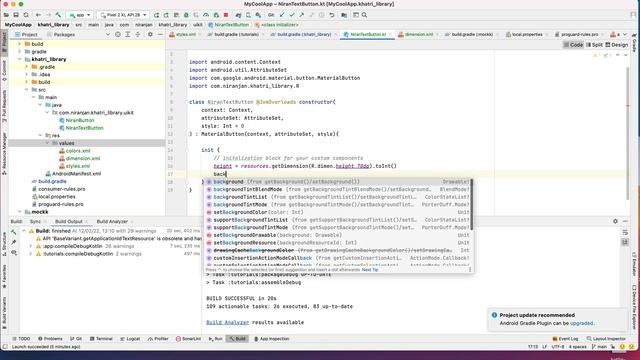Switch editor to Split view
This screenshot has height=360, width=640.
click(594, 45)
